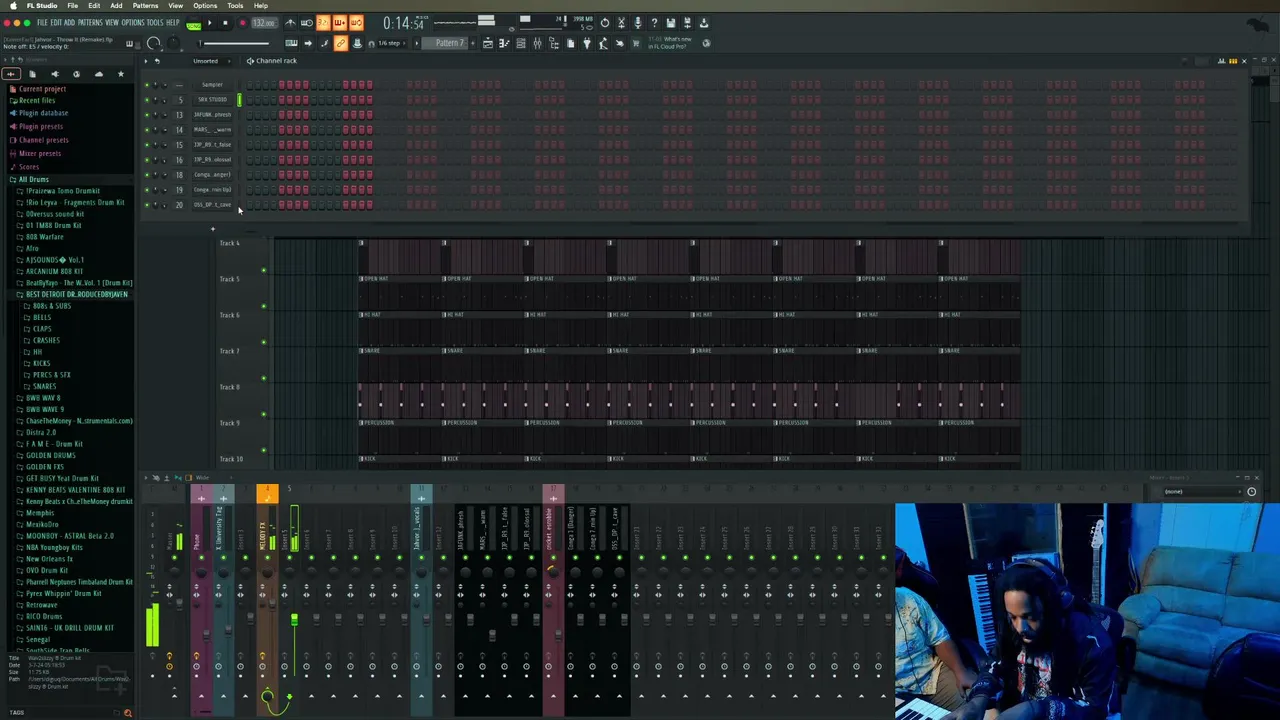Click the export render icon
Screen dimensions: 1280x720
[x=704, y=23]
